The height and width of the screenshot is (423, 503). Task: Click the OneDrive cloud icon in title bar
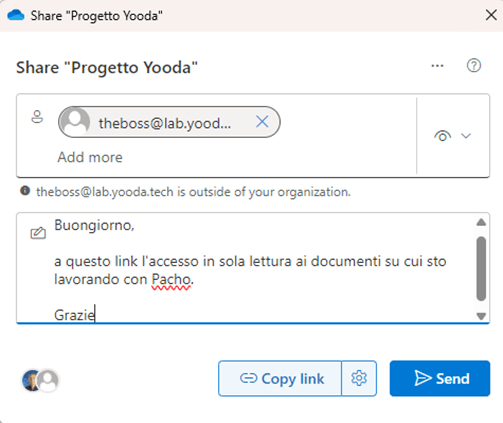tap(16, 15)
